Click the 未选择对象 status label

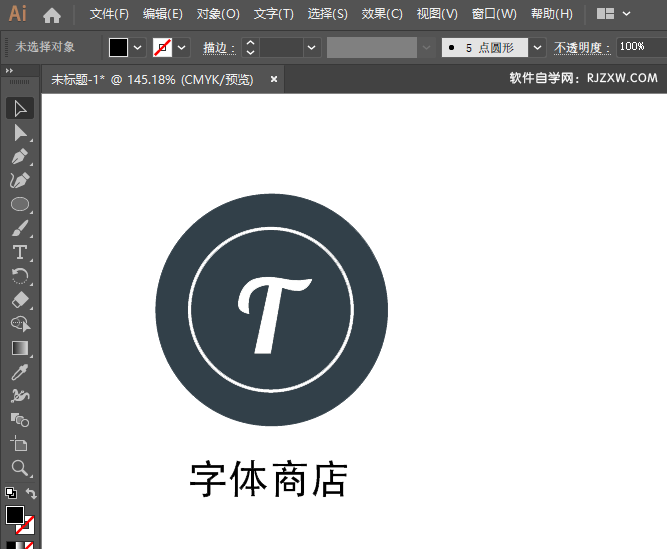point(45,47)
